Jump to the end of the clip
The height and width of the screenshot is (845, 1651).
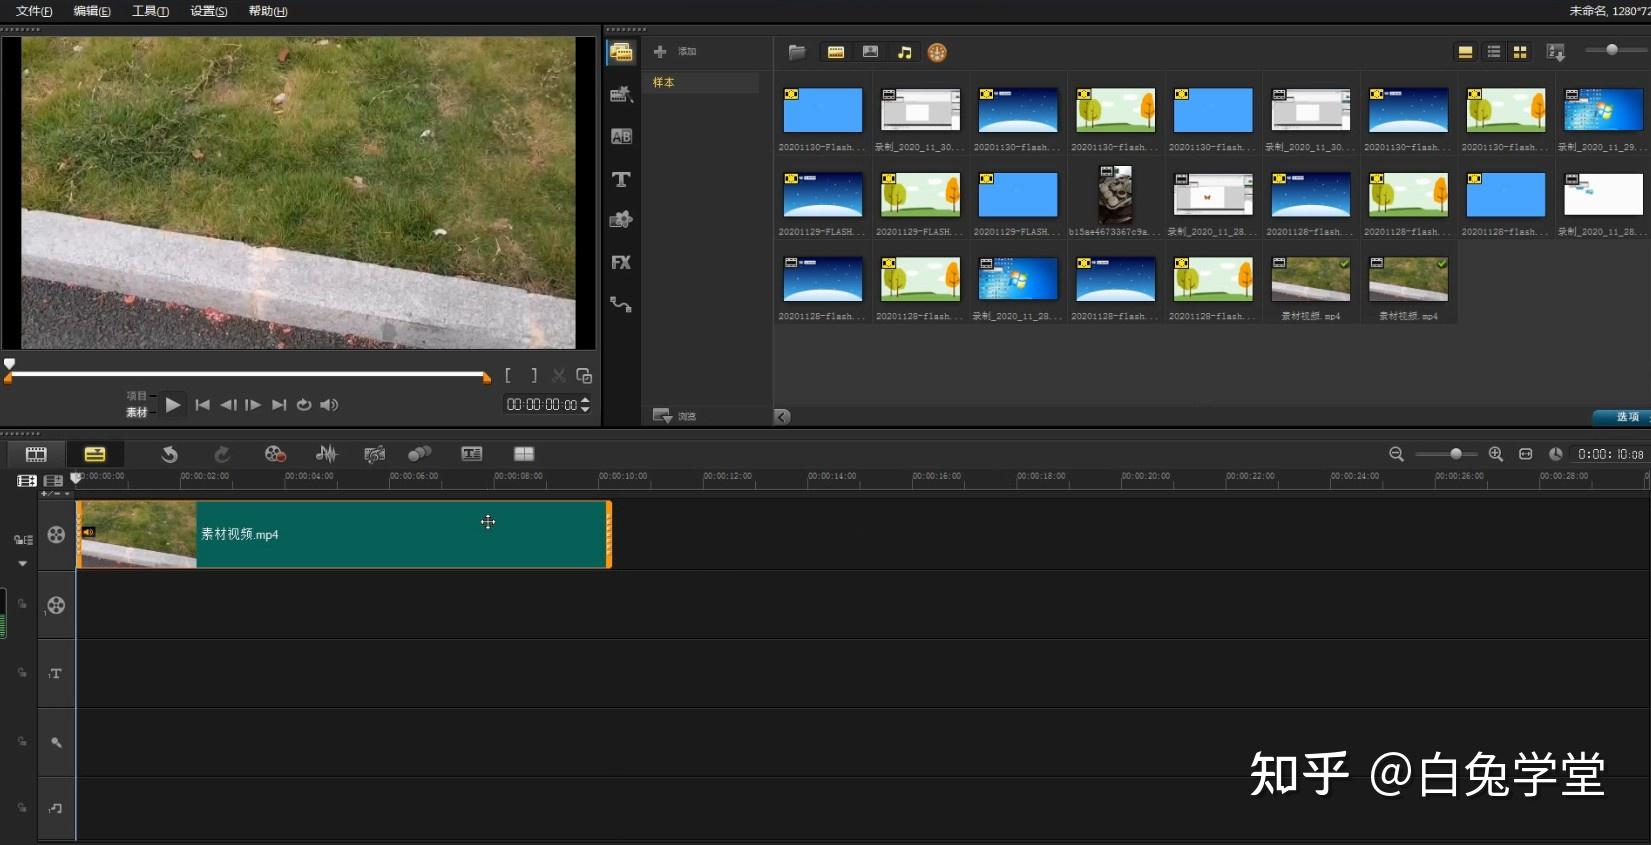point(279,404)
